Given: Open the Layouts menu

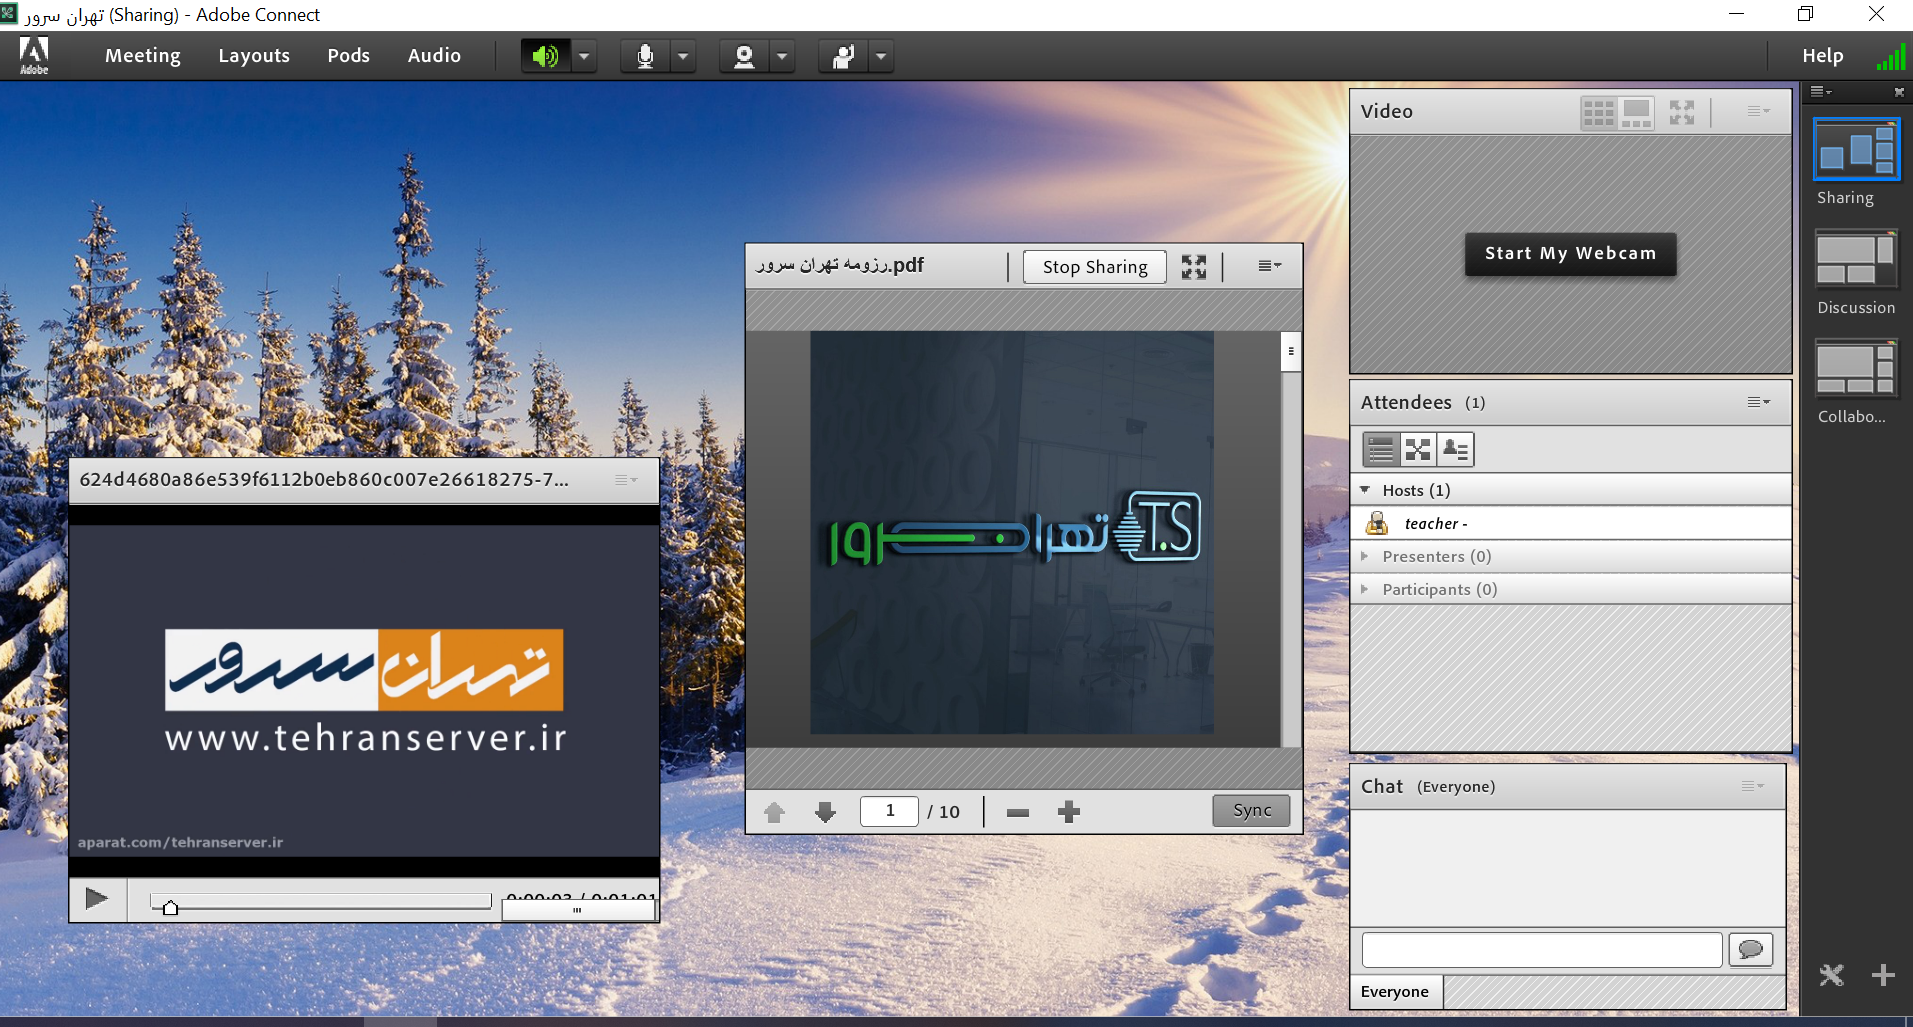Looking at the screenshot, I should click(254, 56).
